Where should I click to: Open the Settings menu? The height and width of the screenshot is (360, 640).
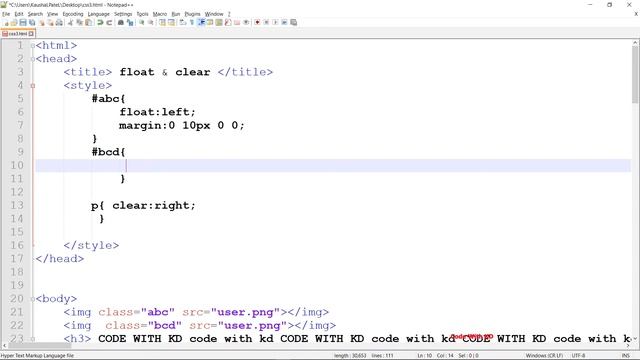pos(123,14)
